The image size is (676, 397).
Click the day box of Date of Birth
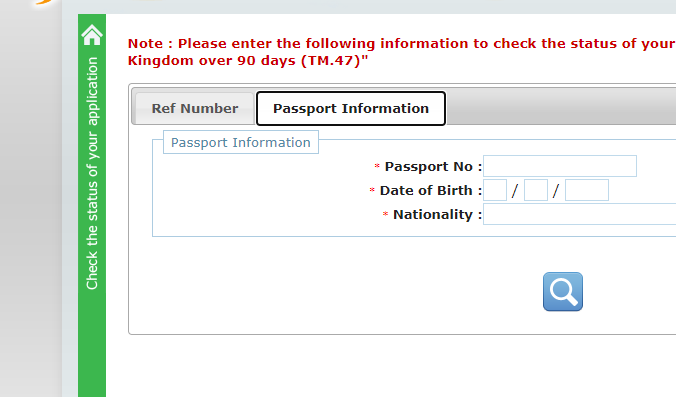(495, 190)
